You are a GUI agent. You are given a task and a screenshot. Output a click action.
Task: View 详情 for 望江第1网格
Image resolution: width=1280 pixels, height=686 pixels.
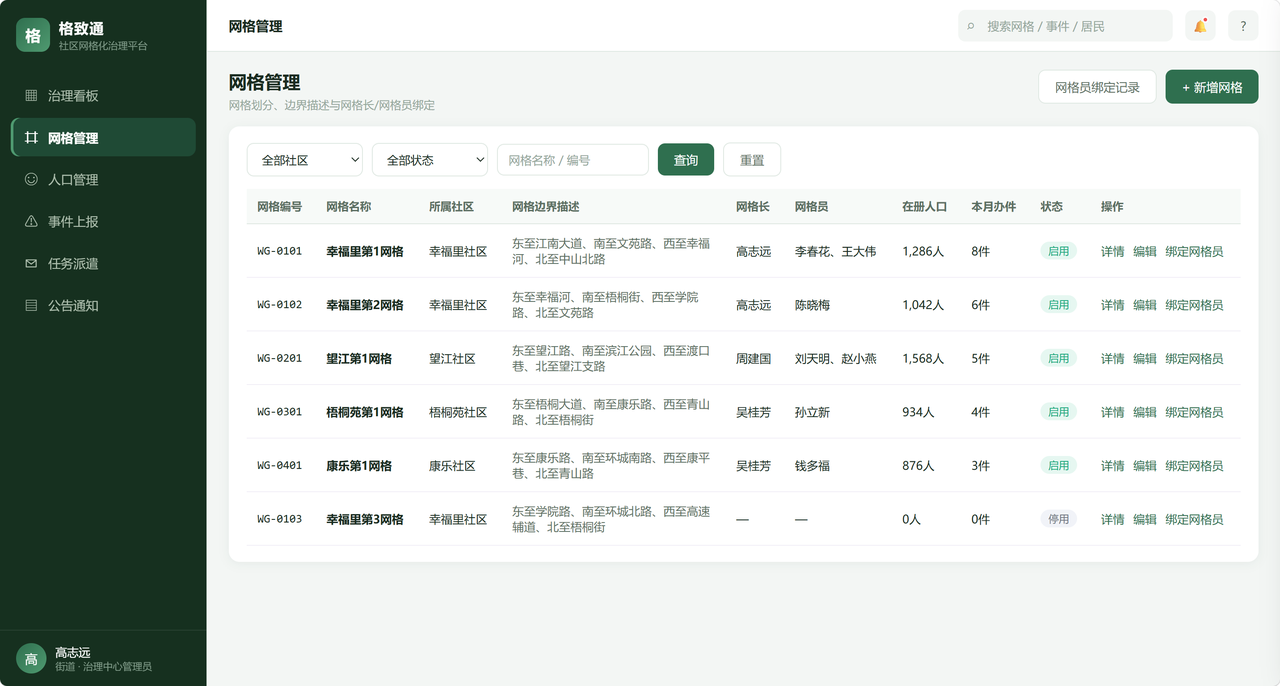click(1113, 359)
